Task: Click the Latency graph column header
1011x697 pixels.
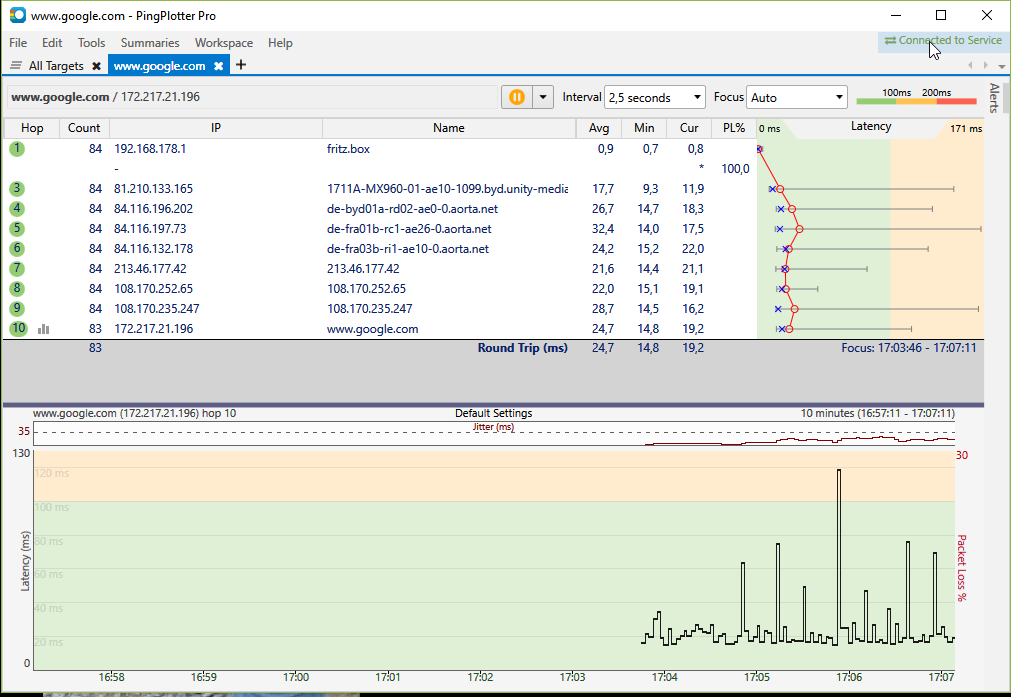Action: pos(870,127)
